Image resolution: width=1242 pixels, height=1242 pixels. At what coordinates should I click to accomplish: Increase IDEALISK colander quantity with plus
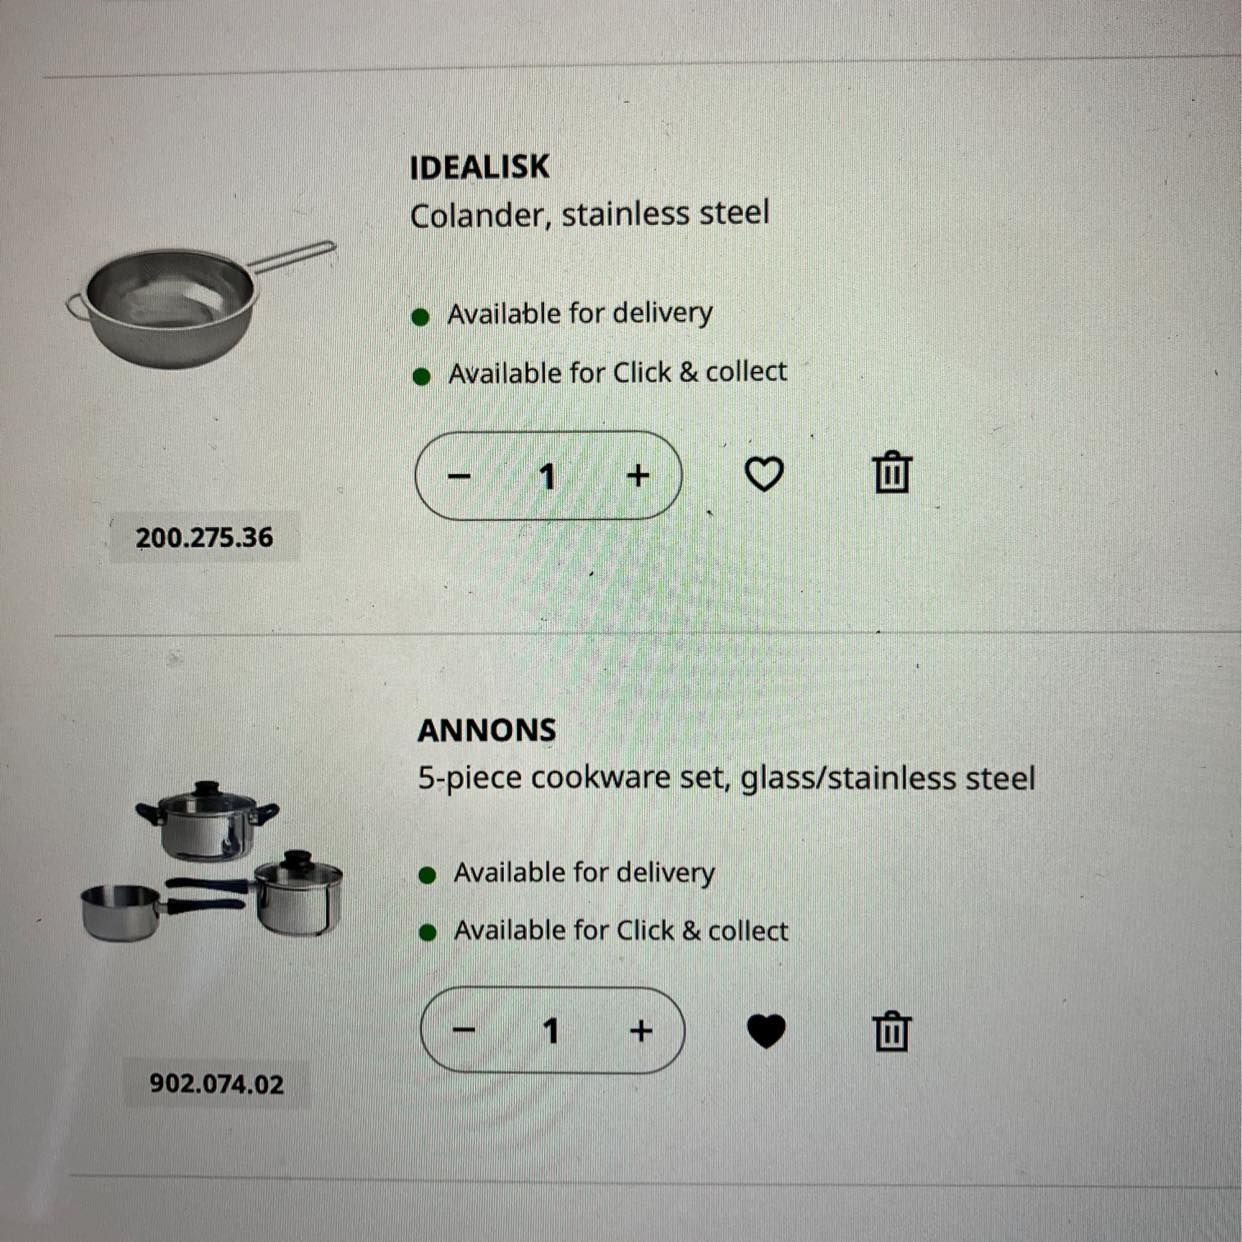click(x=638, y=475)
